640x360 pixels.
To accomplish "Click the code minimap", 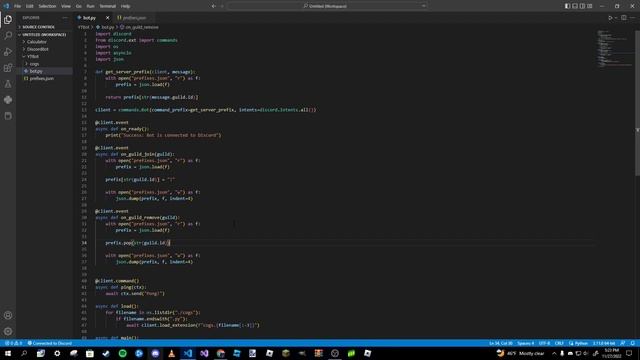I will pyautogui.click(x=615, y=48).
